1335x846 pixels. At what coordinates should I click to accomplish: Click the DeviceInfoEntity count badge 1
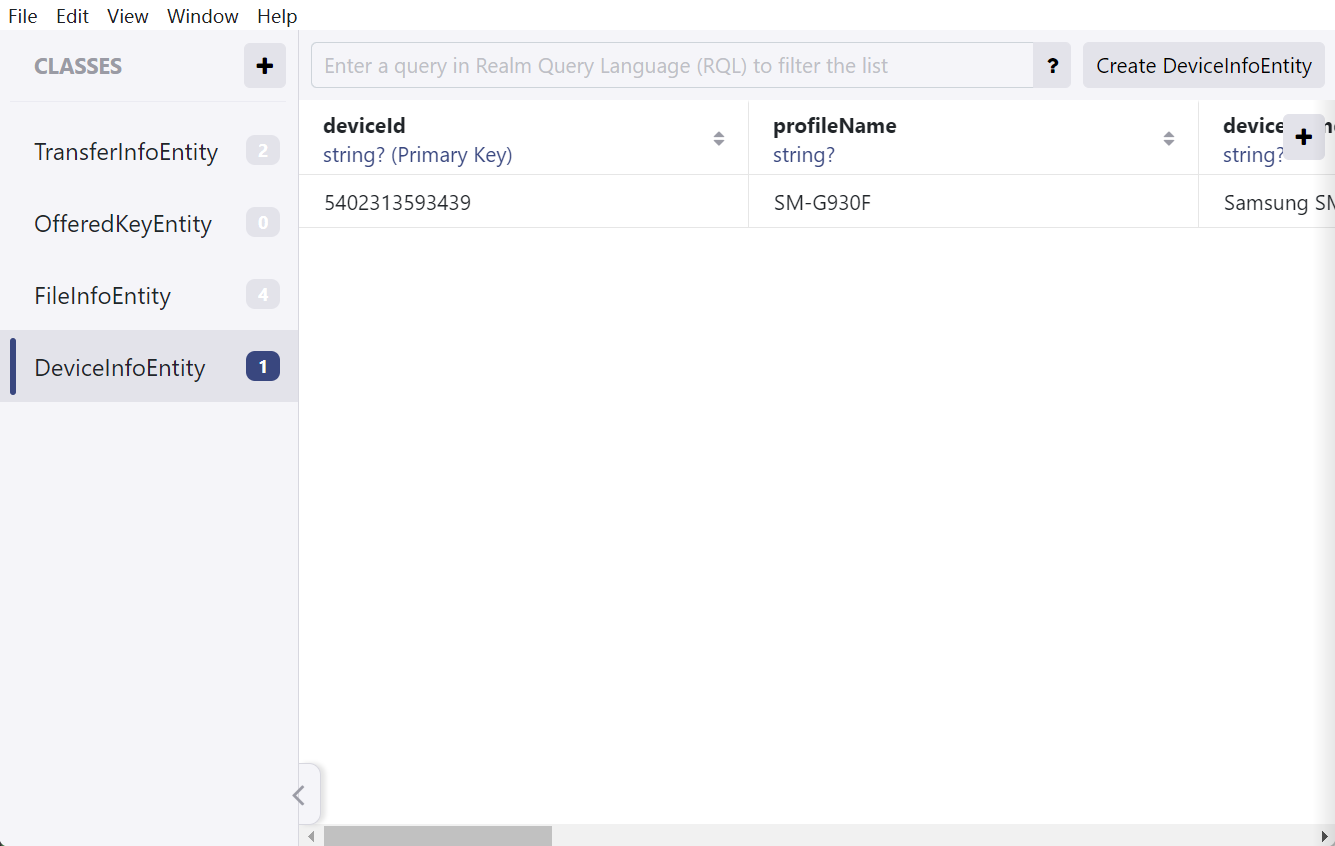(x=263, y=367)
